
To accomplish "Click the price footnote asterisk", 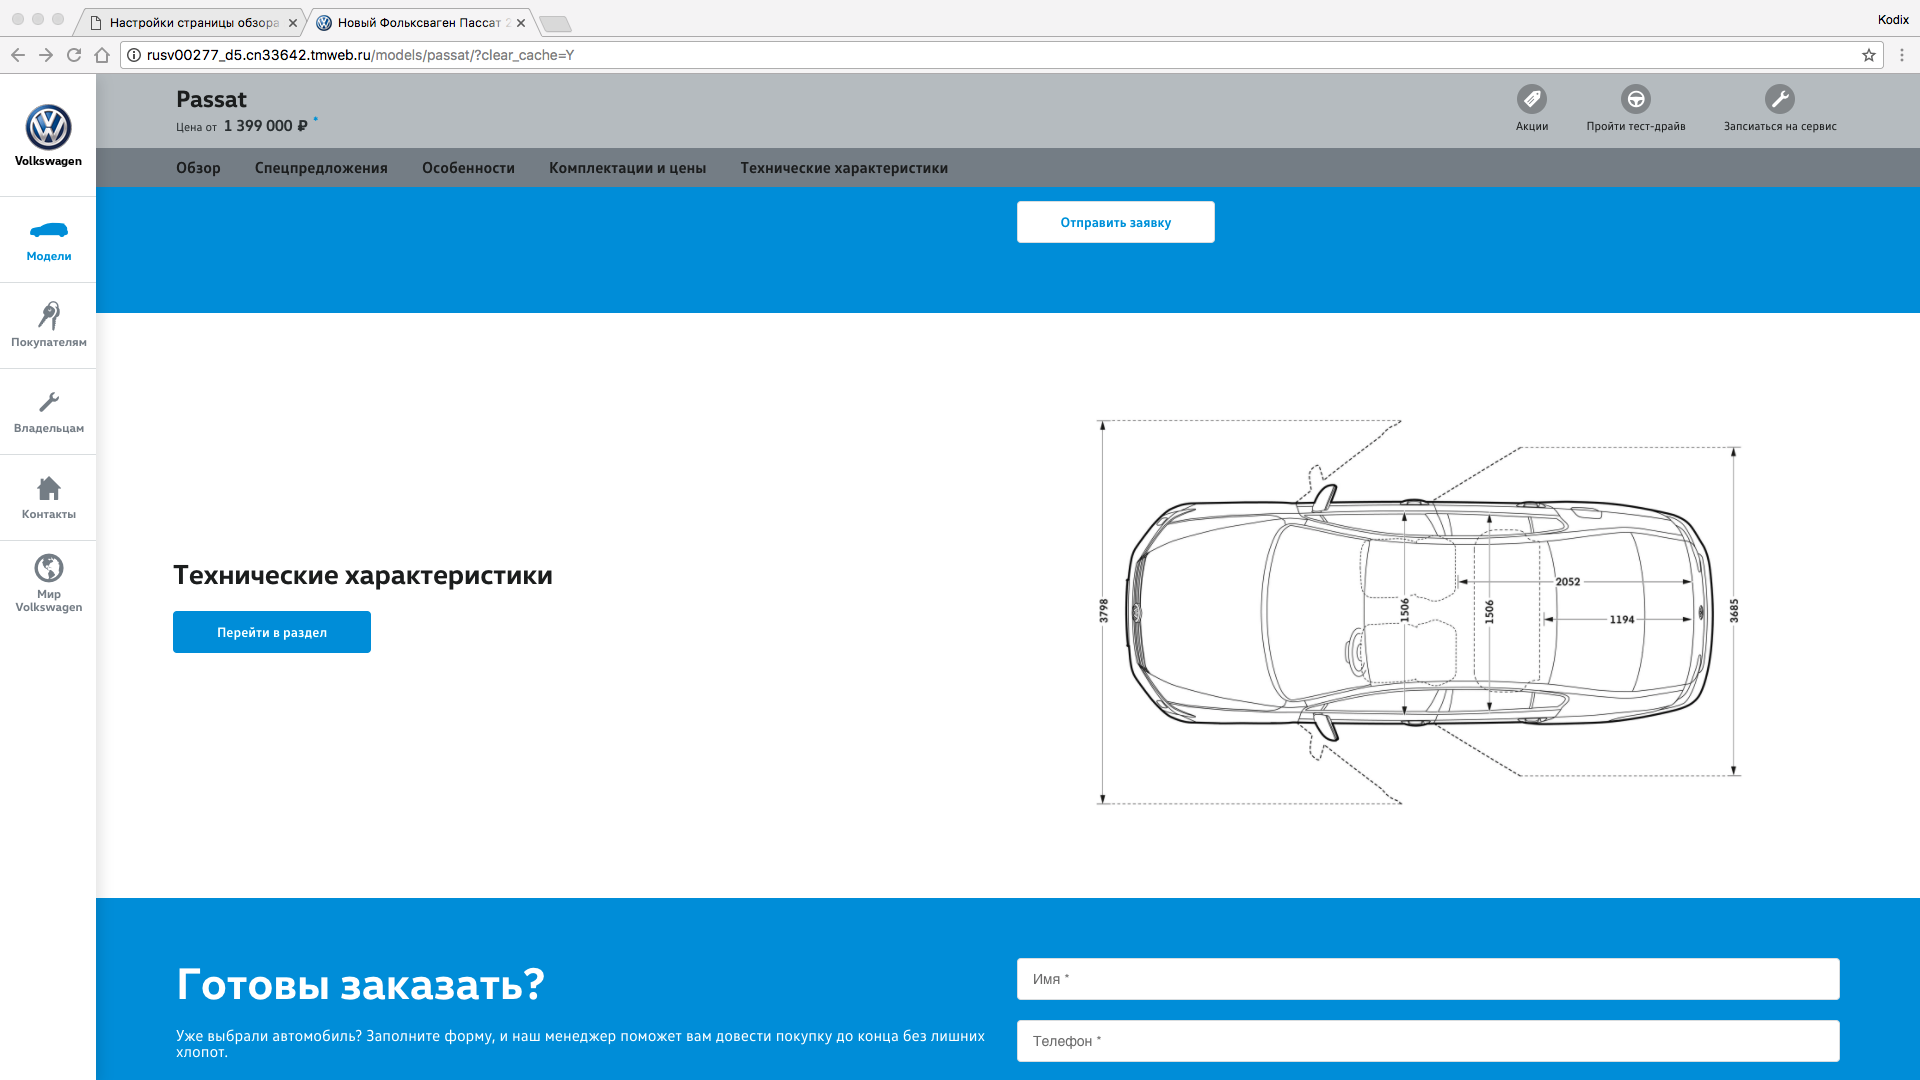I will [x=315, y=119].
